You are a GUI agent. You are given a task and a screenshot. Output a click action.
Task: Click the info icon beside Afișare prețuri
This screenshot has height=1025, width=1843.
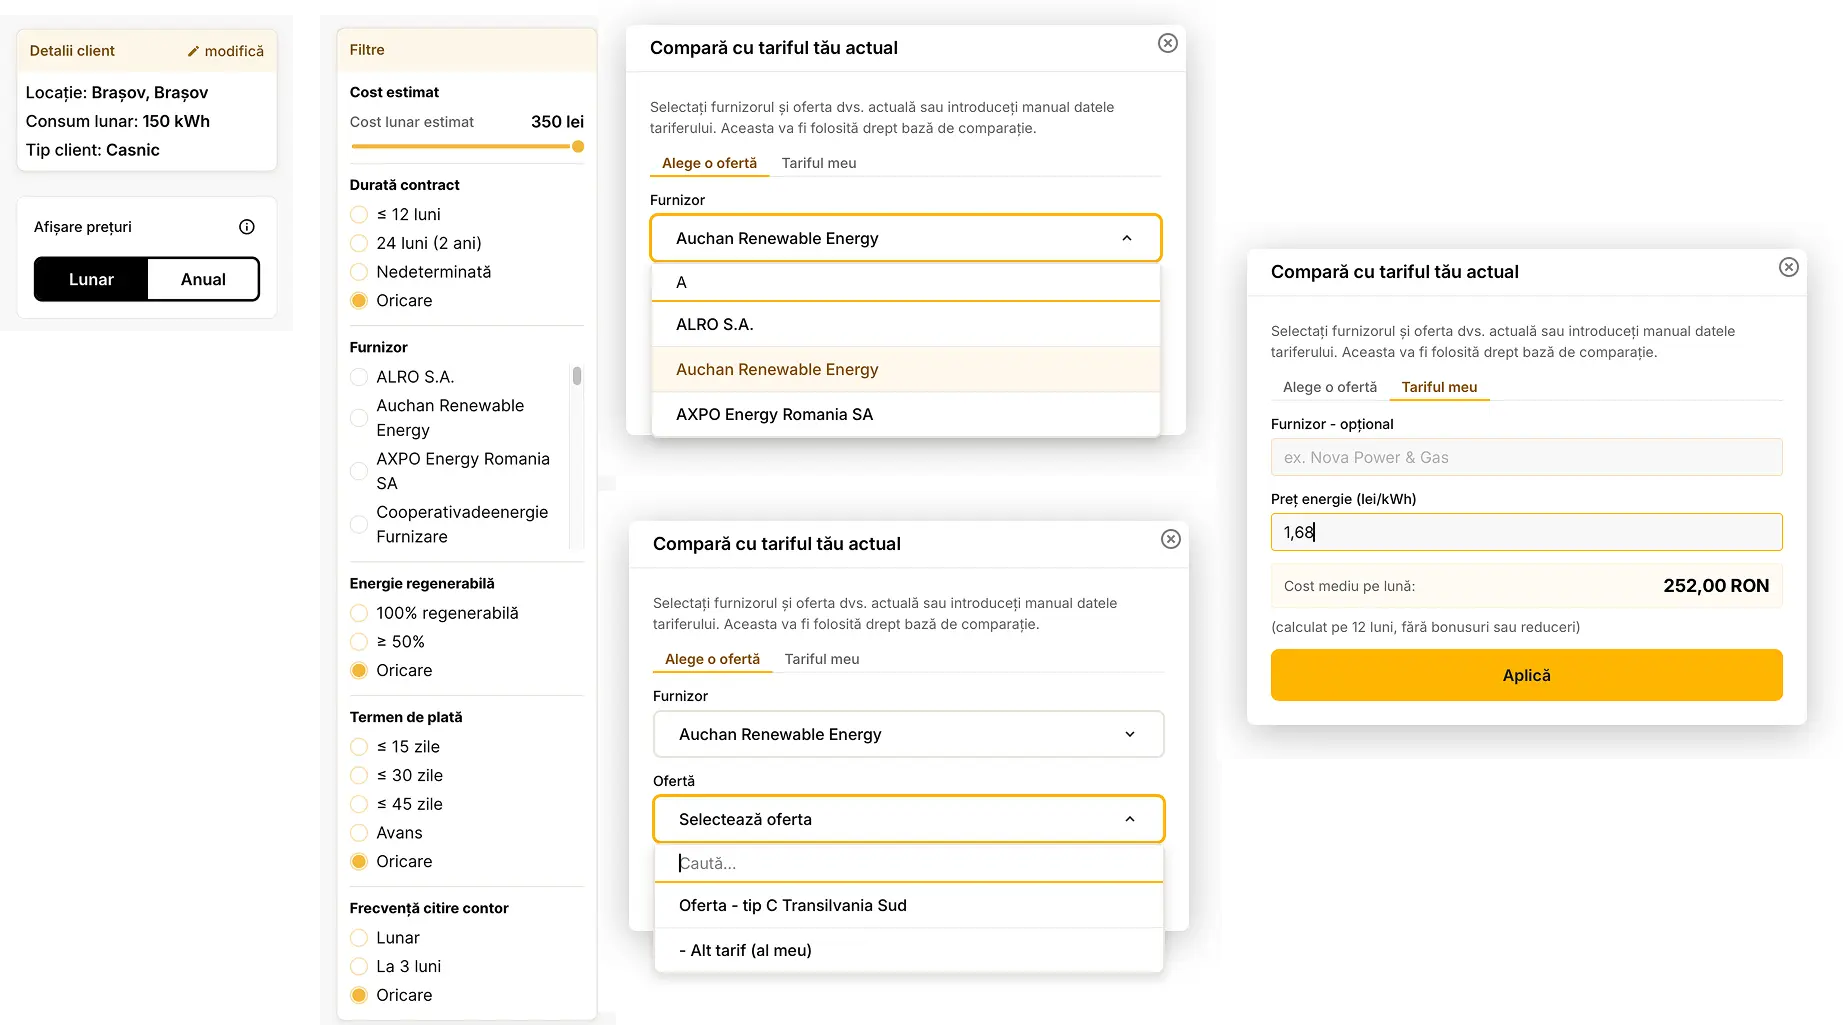(247, 227)
